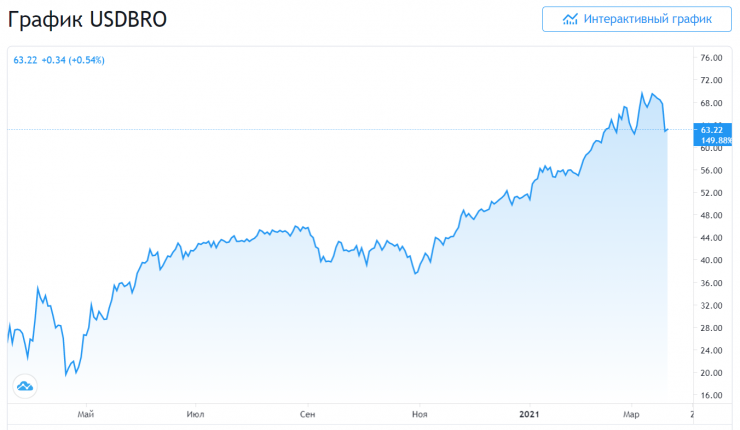
Task: Click the 48.00 price axis label
Action: click(x=712, y=215)
